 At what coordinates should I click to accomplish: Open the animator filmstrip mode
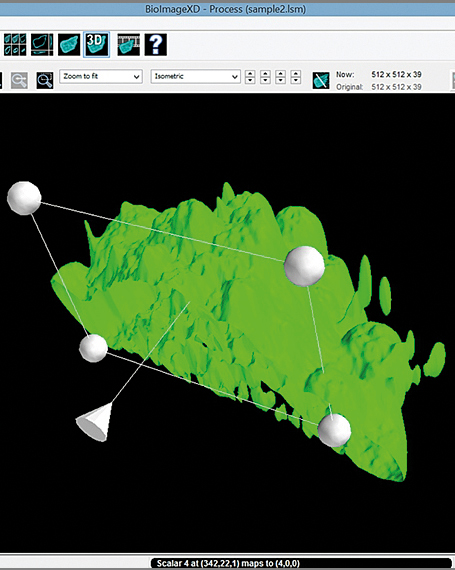coord(128,44)
